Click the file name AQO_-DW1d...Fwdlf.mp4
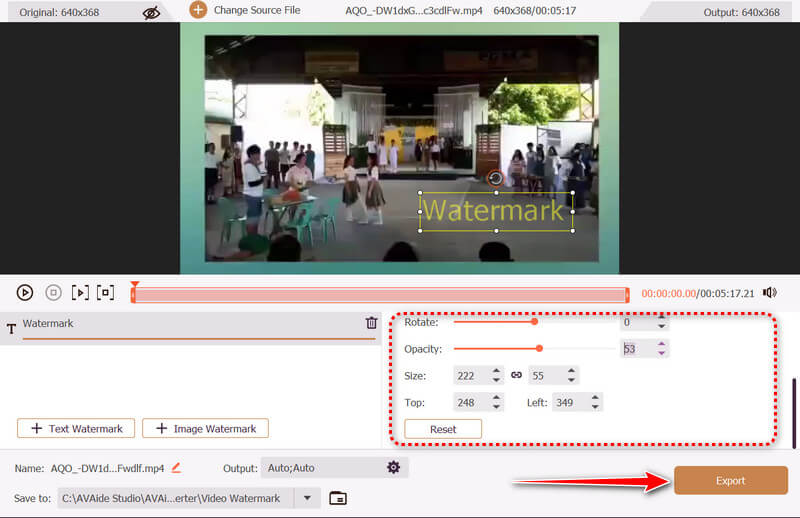Viewport: 800px width, 518px height. 107,468
